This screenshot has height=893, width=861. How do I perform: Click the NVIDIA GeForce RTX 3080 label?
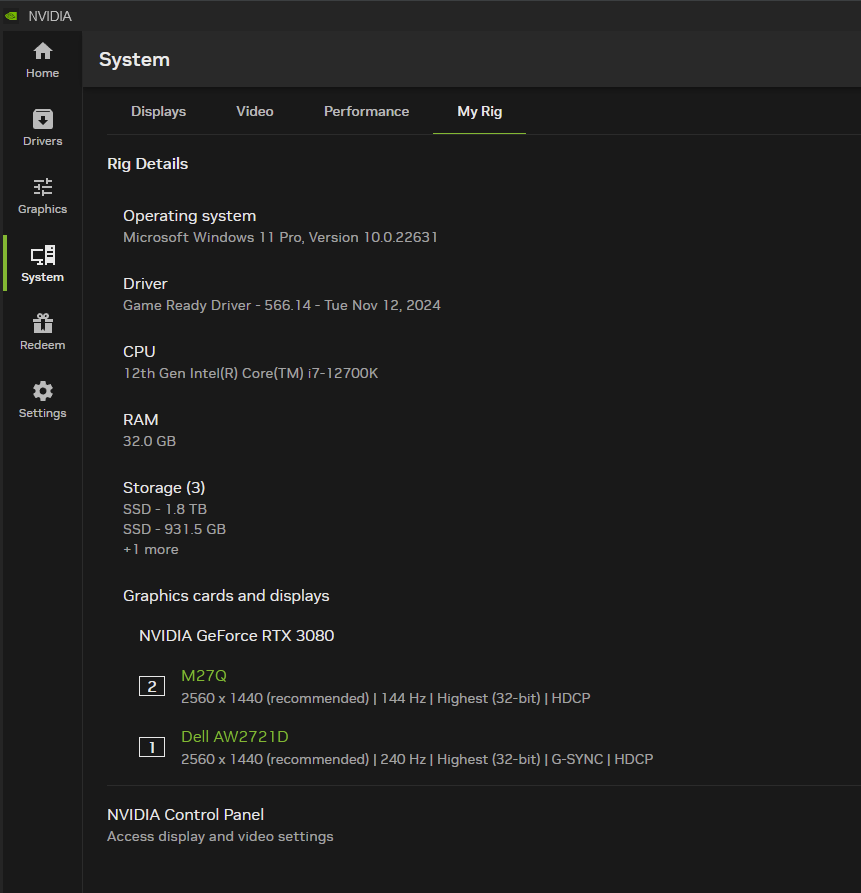[x=236, y=636]
